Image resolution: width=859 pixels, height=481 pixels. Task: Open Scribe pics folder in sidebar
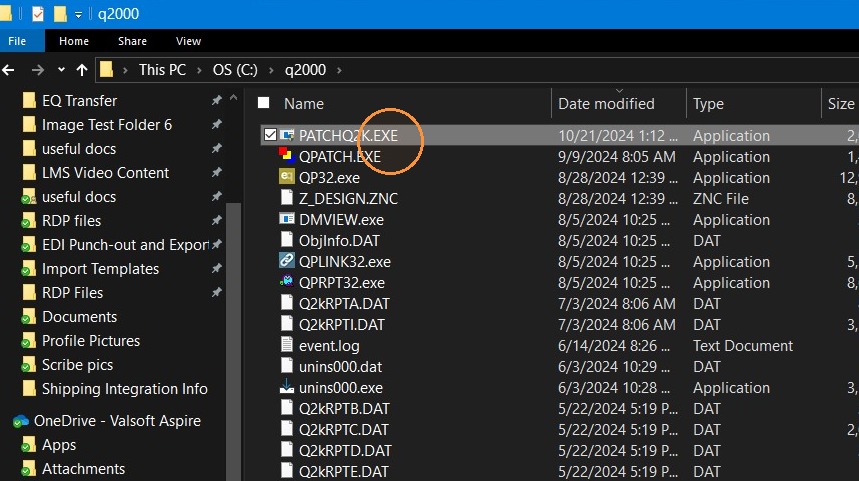(77, 365)
